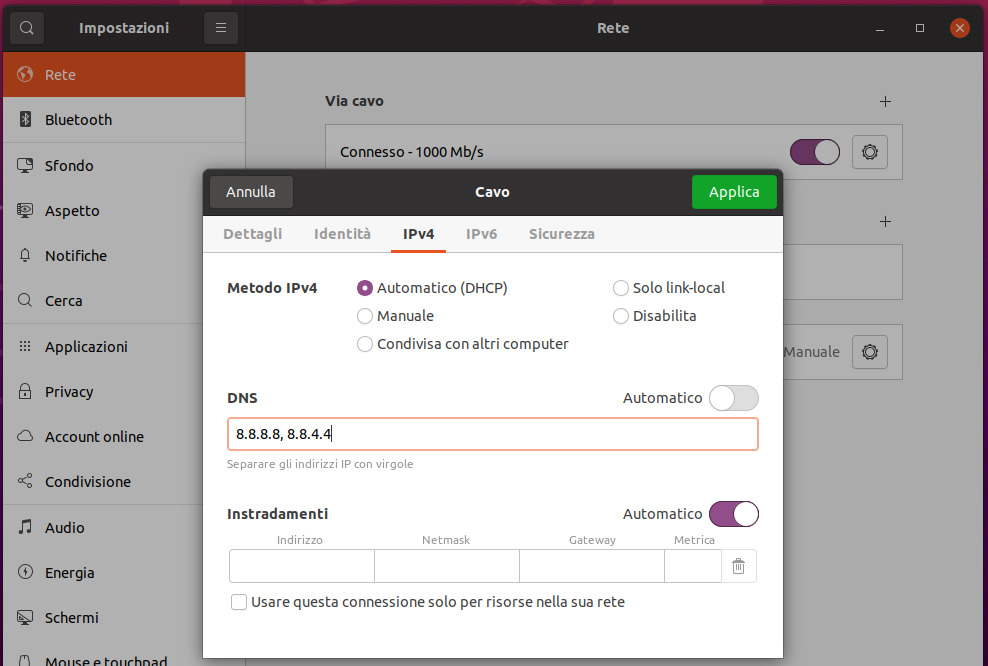This screenshot has width=988, height=666.
Task: Open Bluetooth settings in the sidebar
Action: [x=78, y=120]
